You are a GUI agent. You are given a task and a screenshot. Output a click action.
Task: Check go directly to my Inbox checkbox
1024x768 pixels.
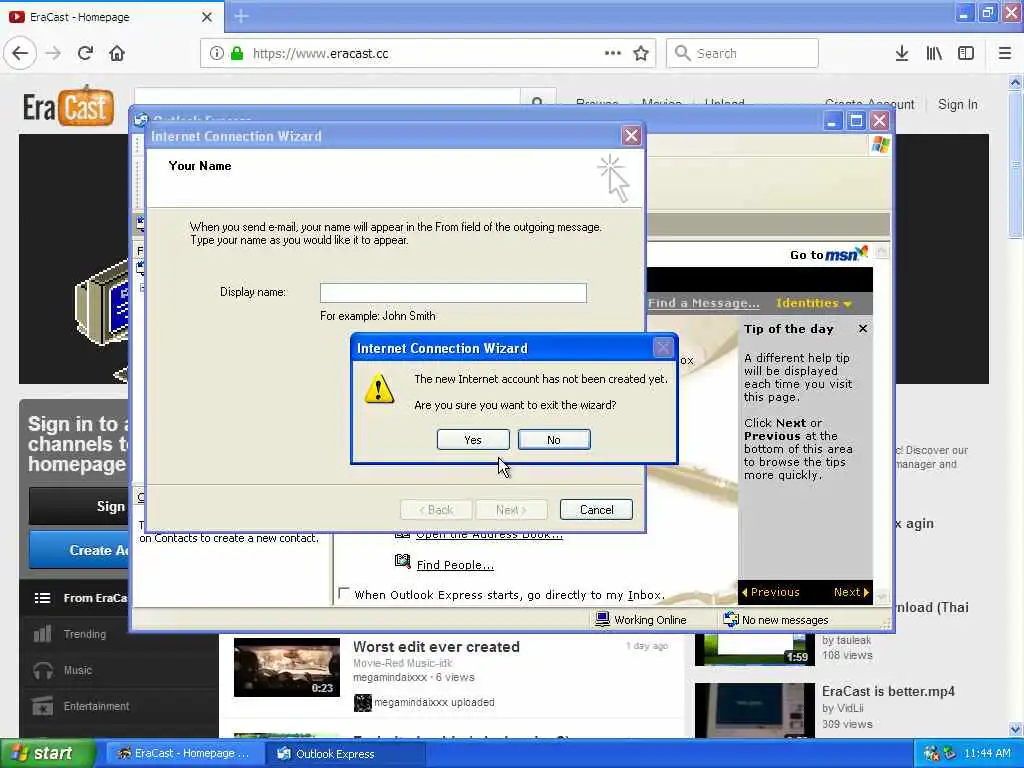[344, 594]
